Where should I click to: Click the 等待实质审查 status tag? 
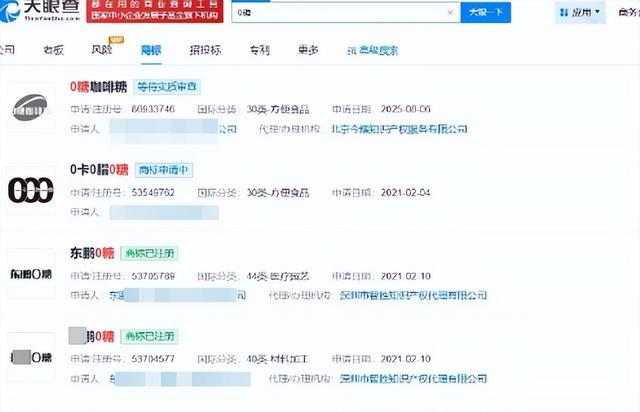167,87
